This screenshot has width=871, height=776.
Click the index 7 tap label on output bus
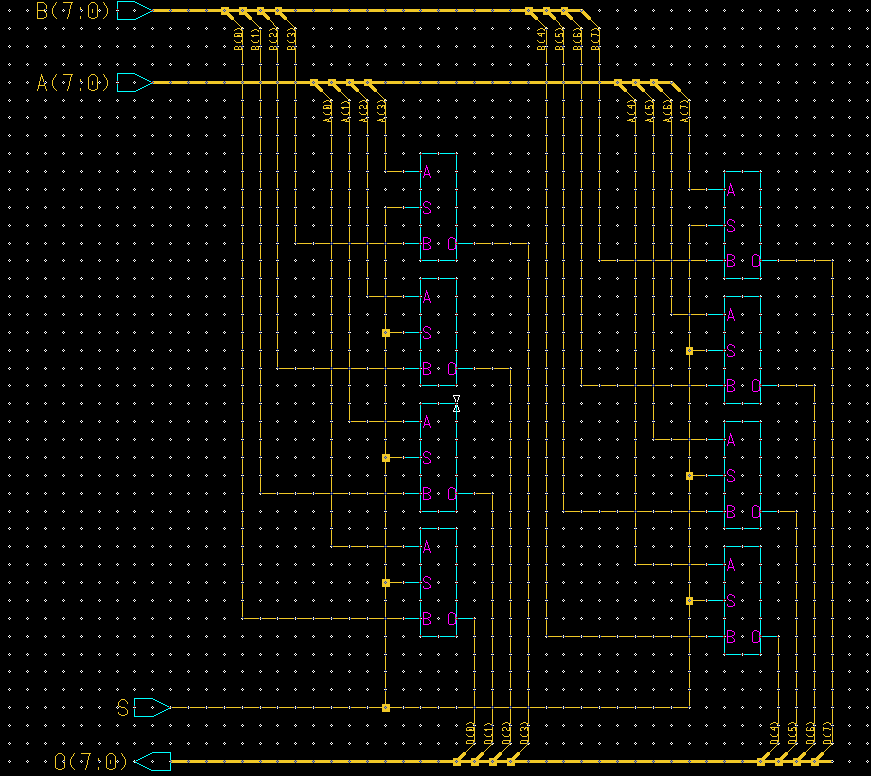point(828,734)
